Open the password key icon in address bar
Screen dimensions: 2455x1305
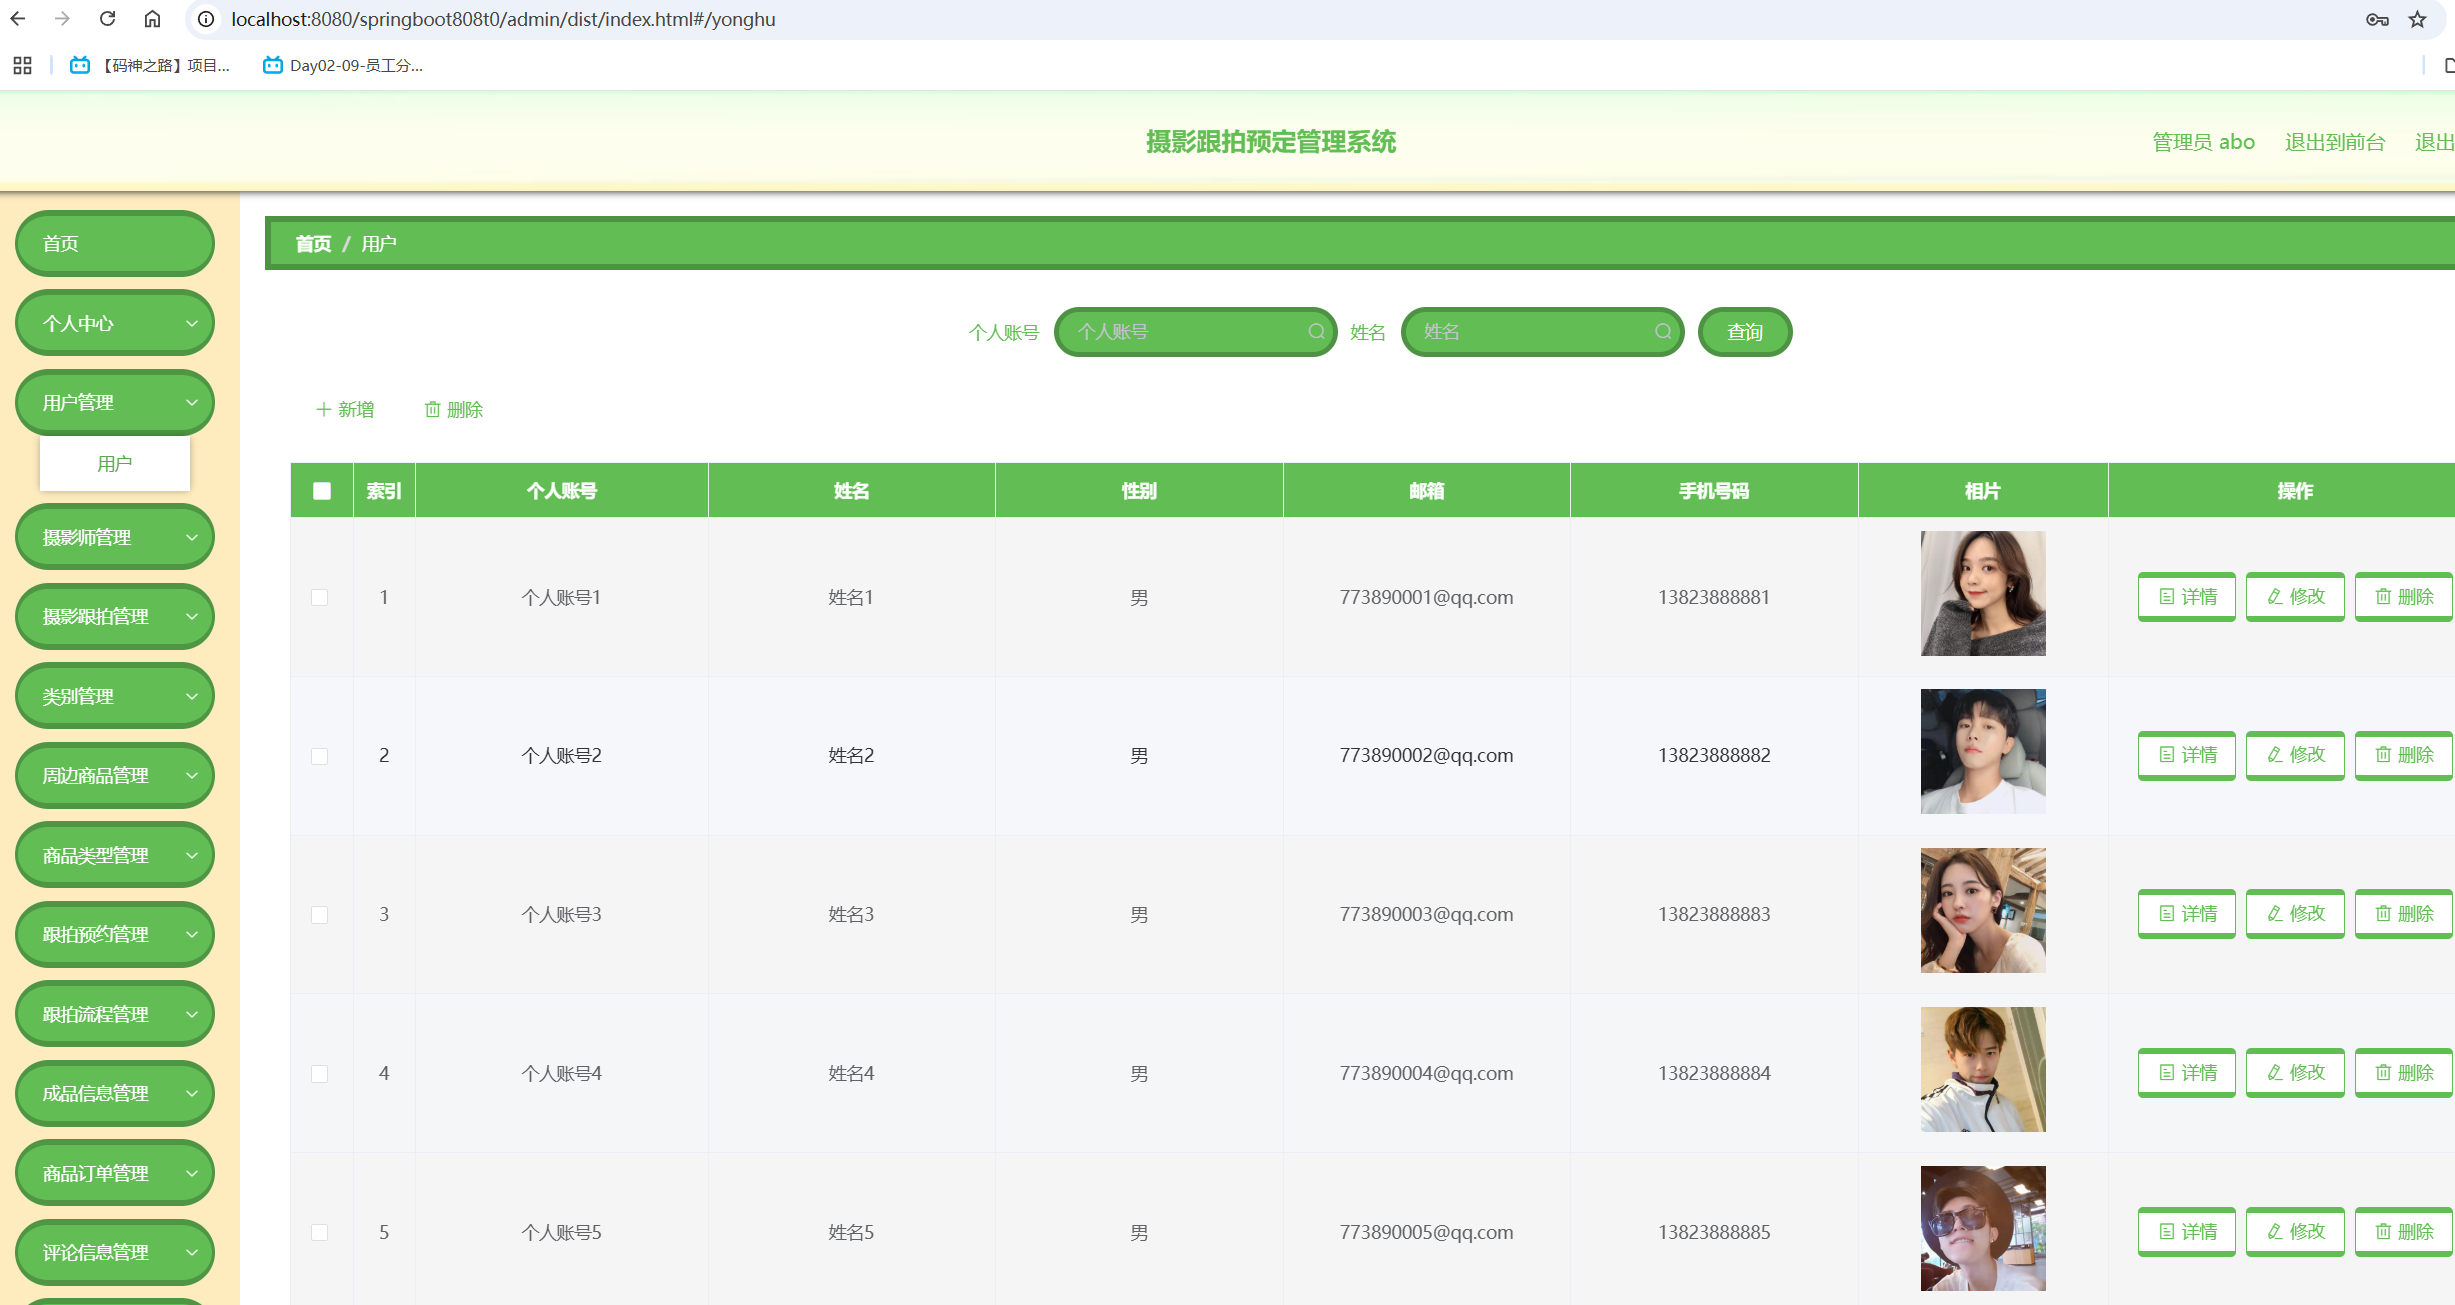[x=2377, y=19]
